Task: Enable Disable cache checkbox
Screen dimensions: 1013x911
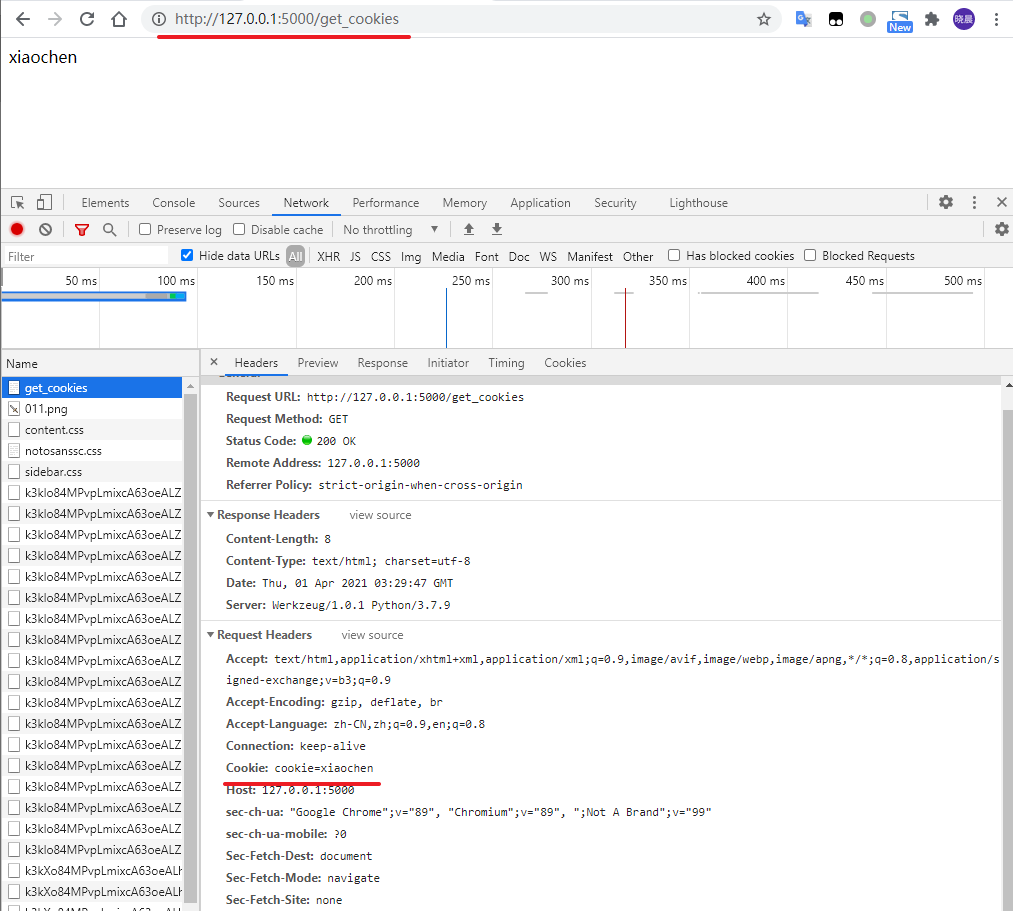Action: click(239, 229)
